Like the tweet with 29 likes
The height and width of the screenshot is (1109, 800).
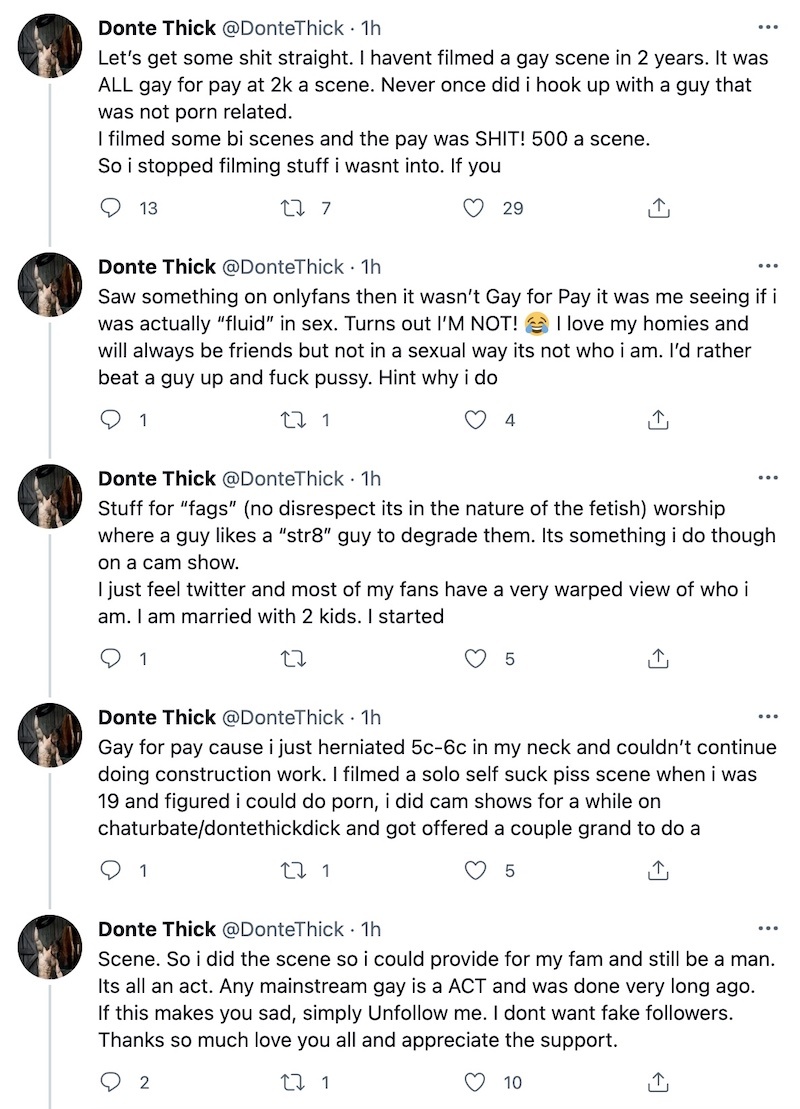tap(477, 209)
